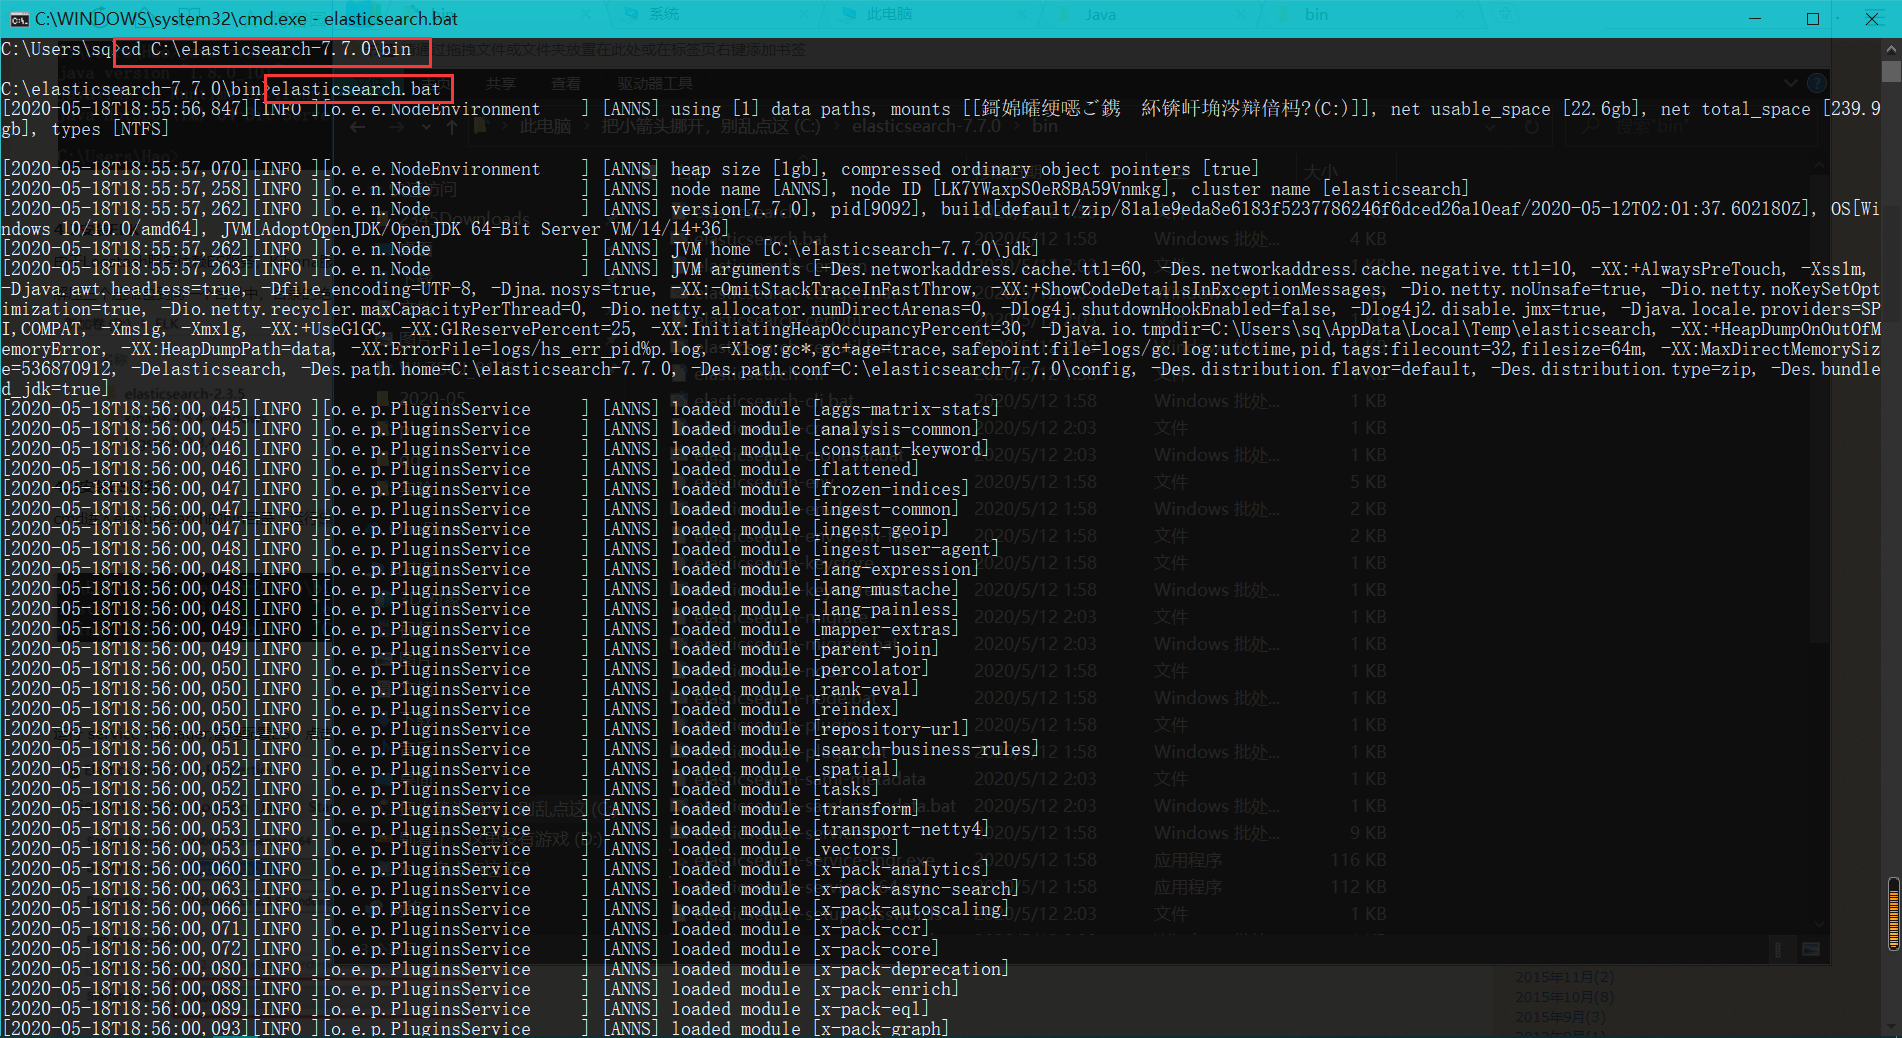Image resolution: width=1902 pixels, height=1038 pixels.
Task: Click loaded module [mapper-extras]
Action: pos(815,629)
